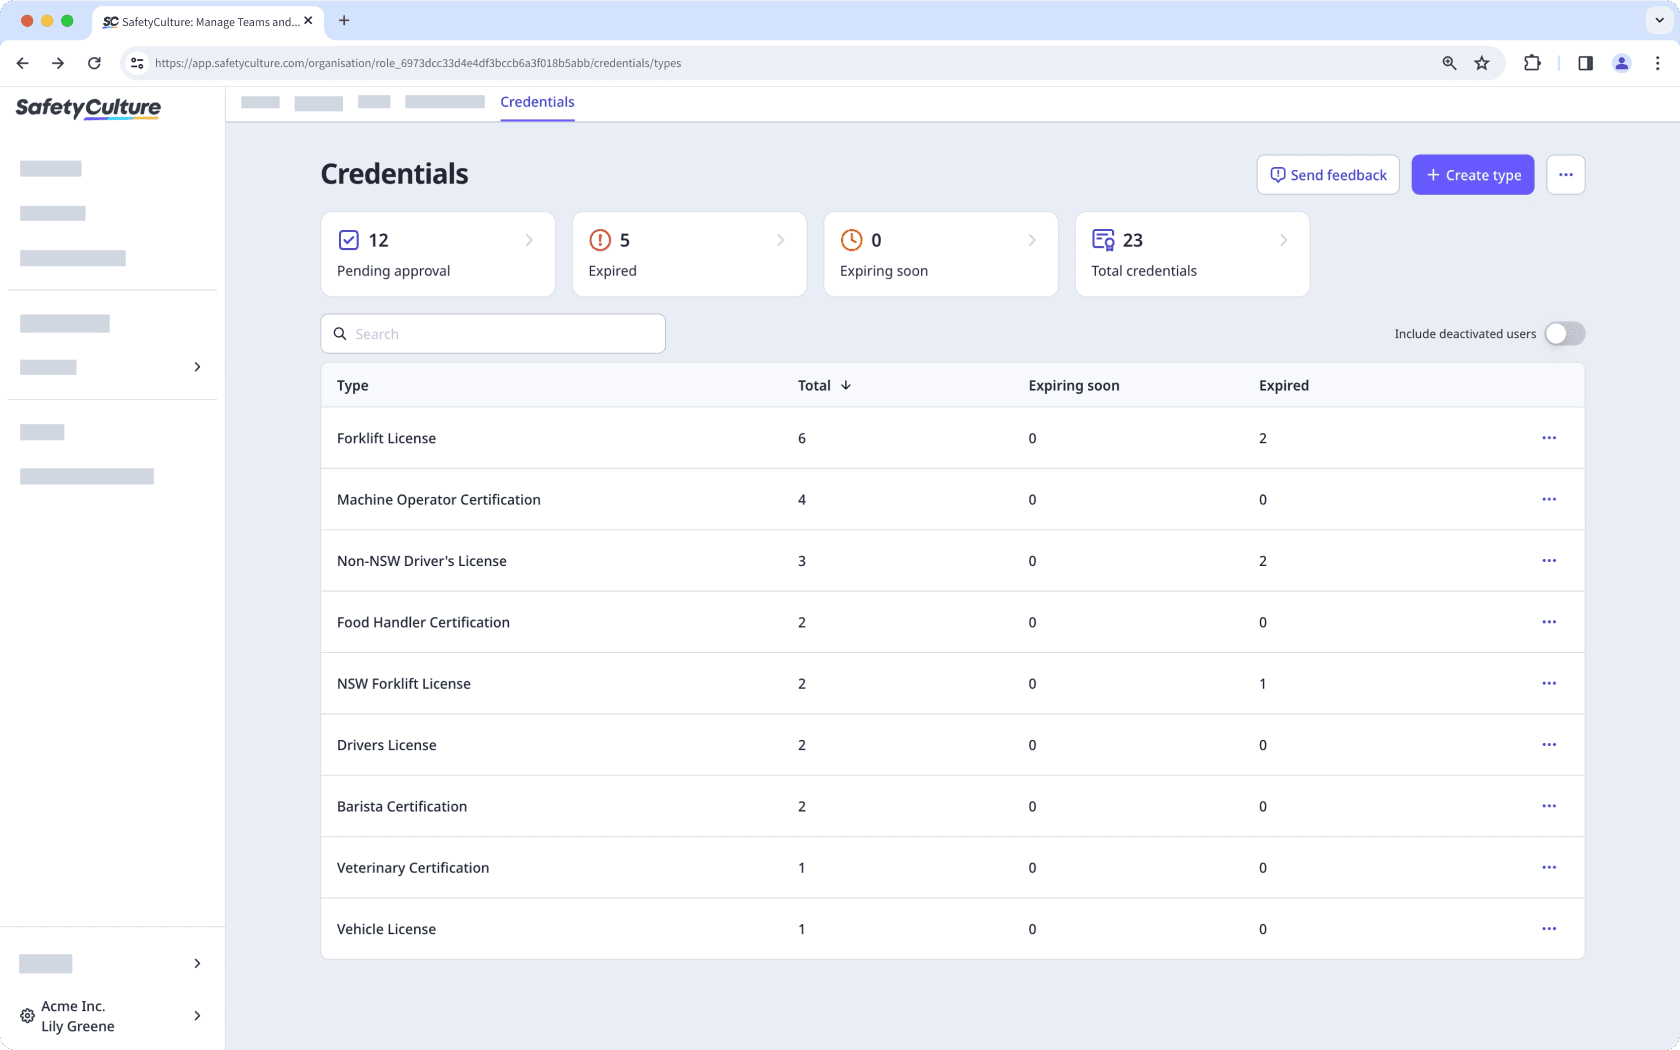Click the Create type button
The height and width of the screenshot is (1050, 1680).
click(x=1472, y=174)
